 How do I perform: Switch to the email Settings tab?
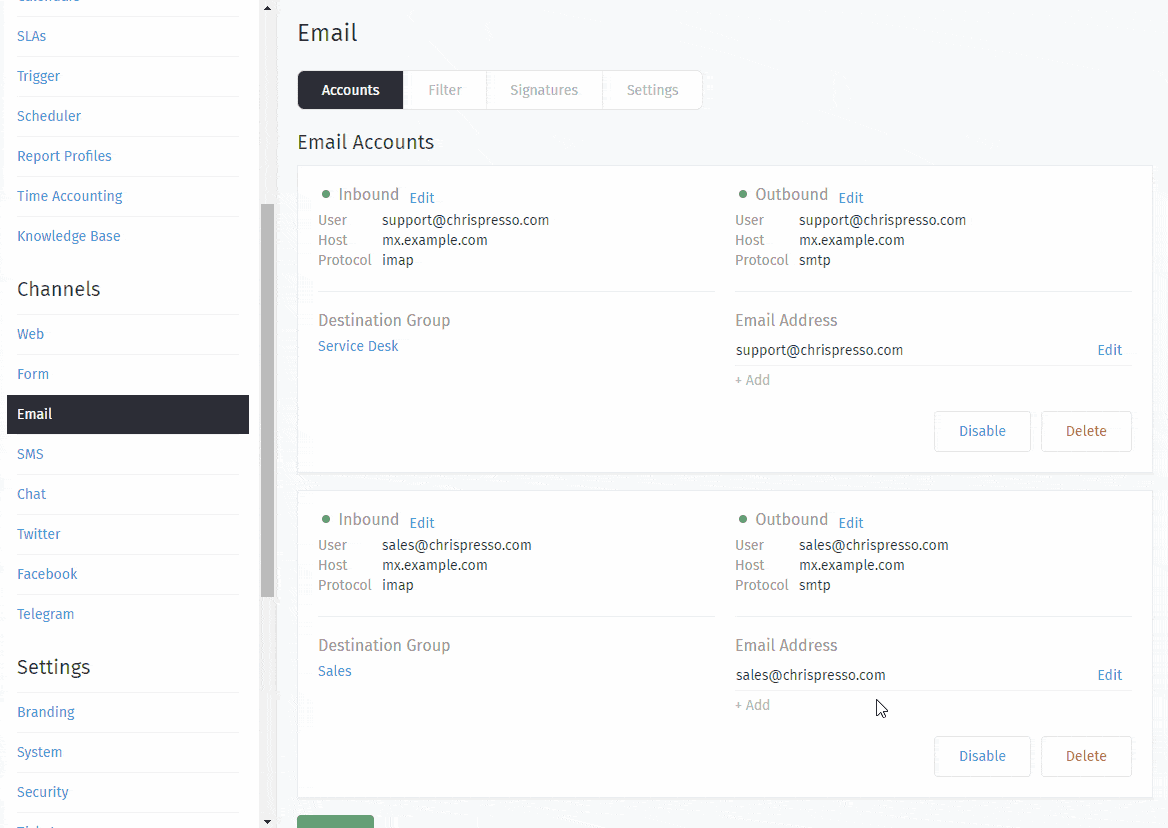(x=652, y=90)
